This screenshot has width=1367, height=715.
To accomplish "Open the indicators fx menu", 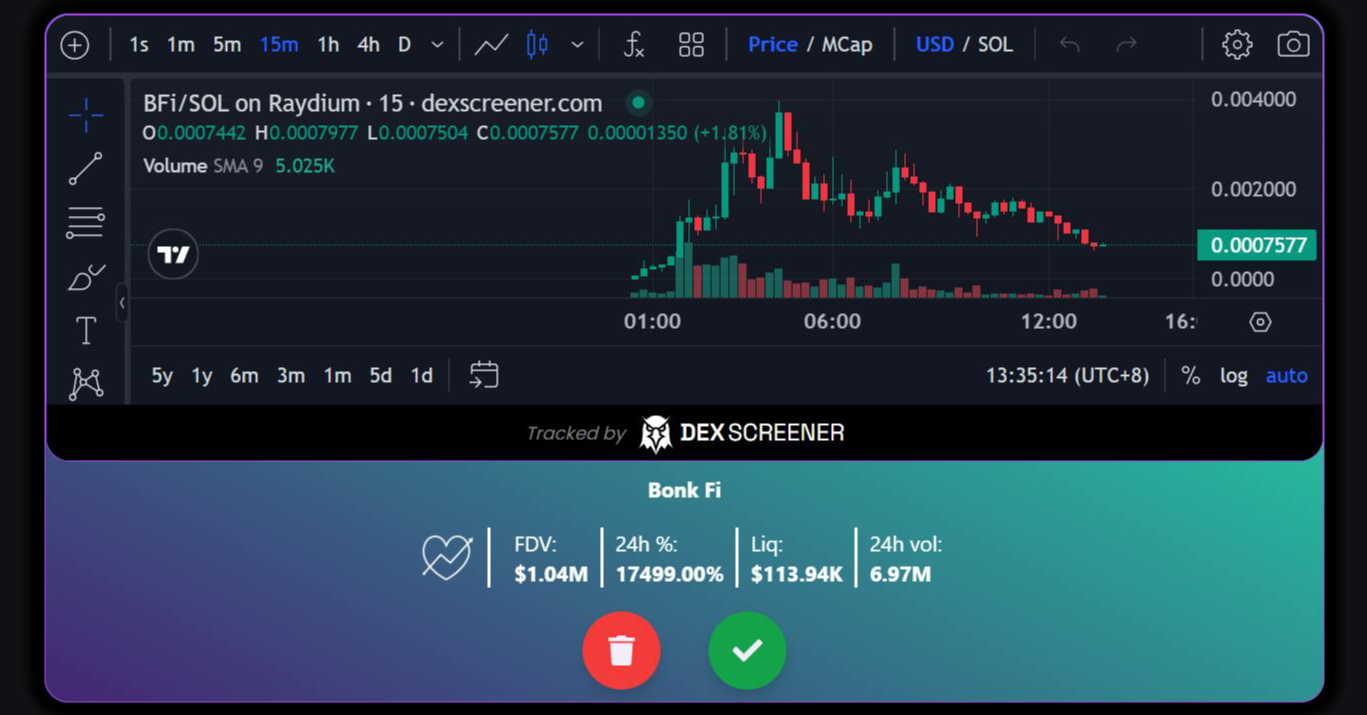I will (x=634, y=45).
